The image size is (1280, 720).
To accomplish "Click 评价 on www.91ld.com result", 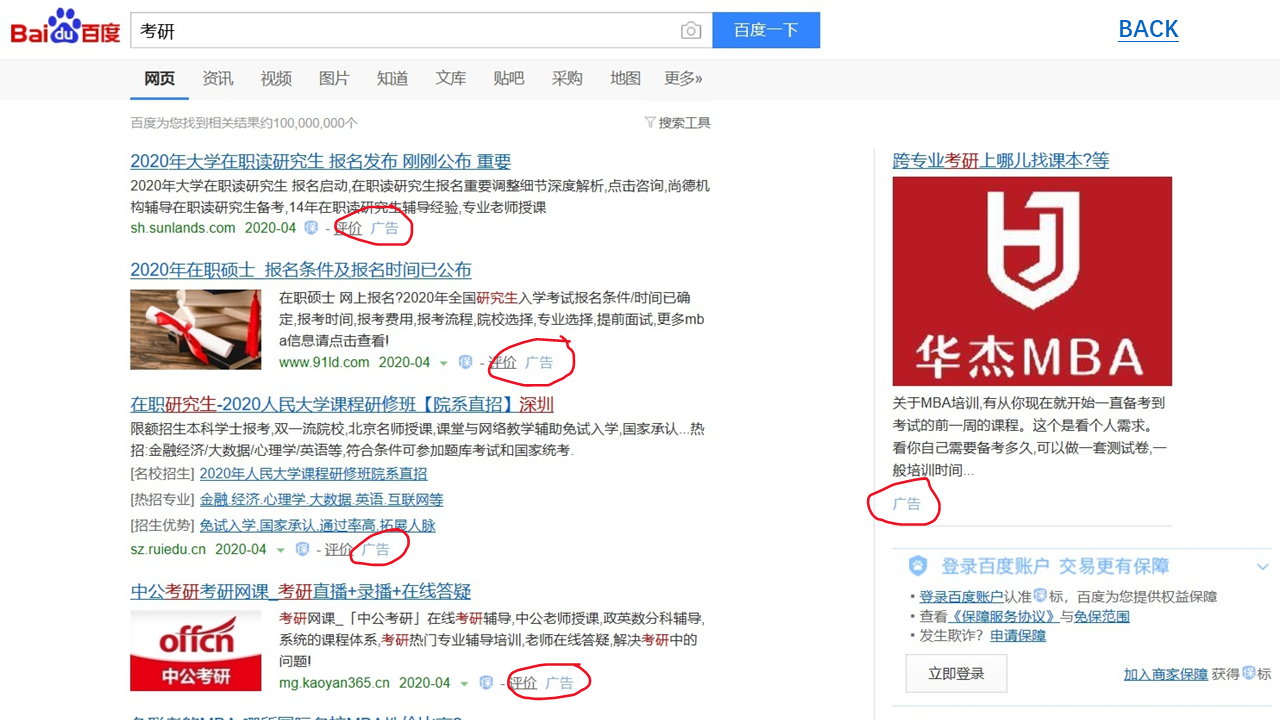I will (502, 362).
